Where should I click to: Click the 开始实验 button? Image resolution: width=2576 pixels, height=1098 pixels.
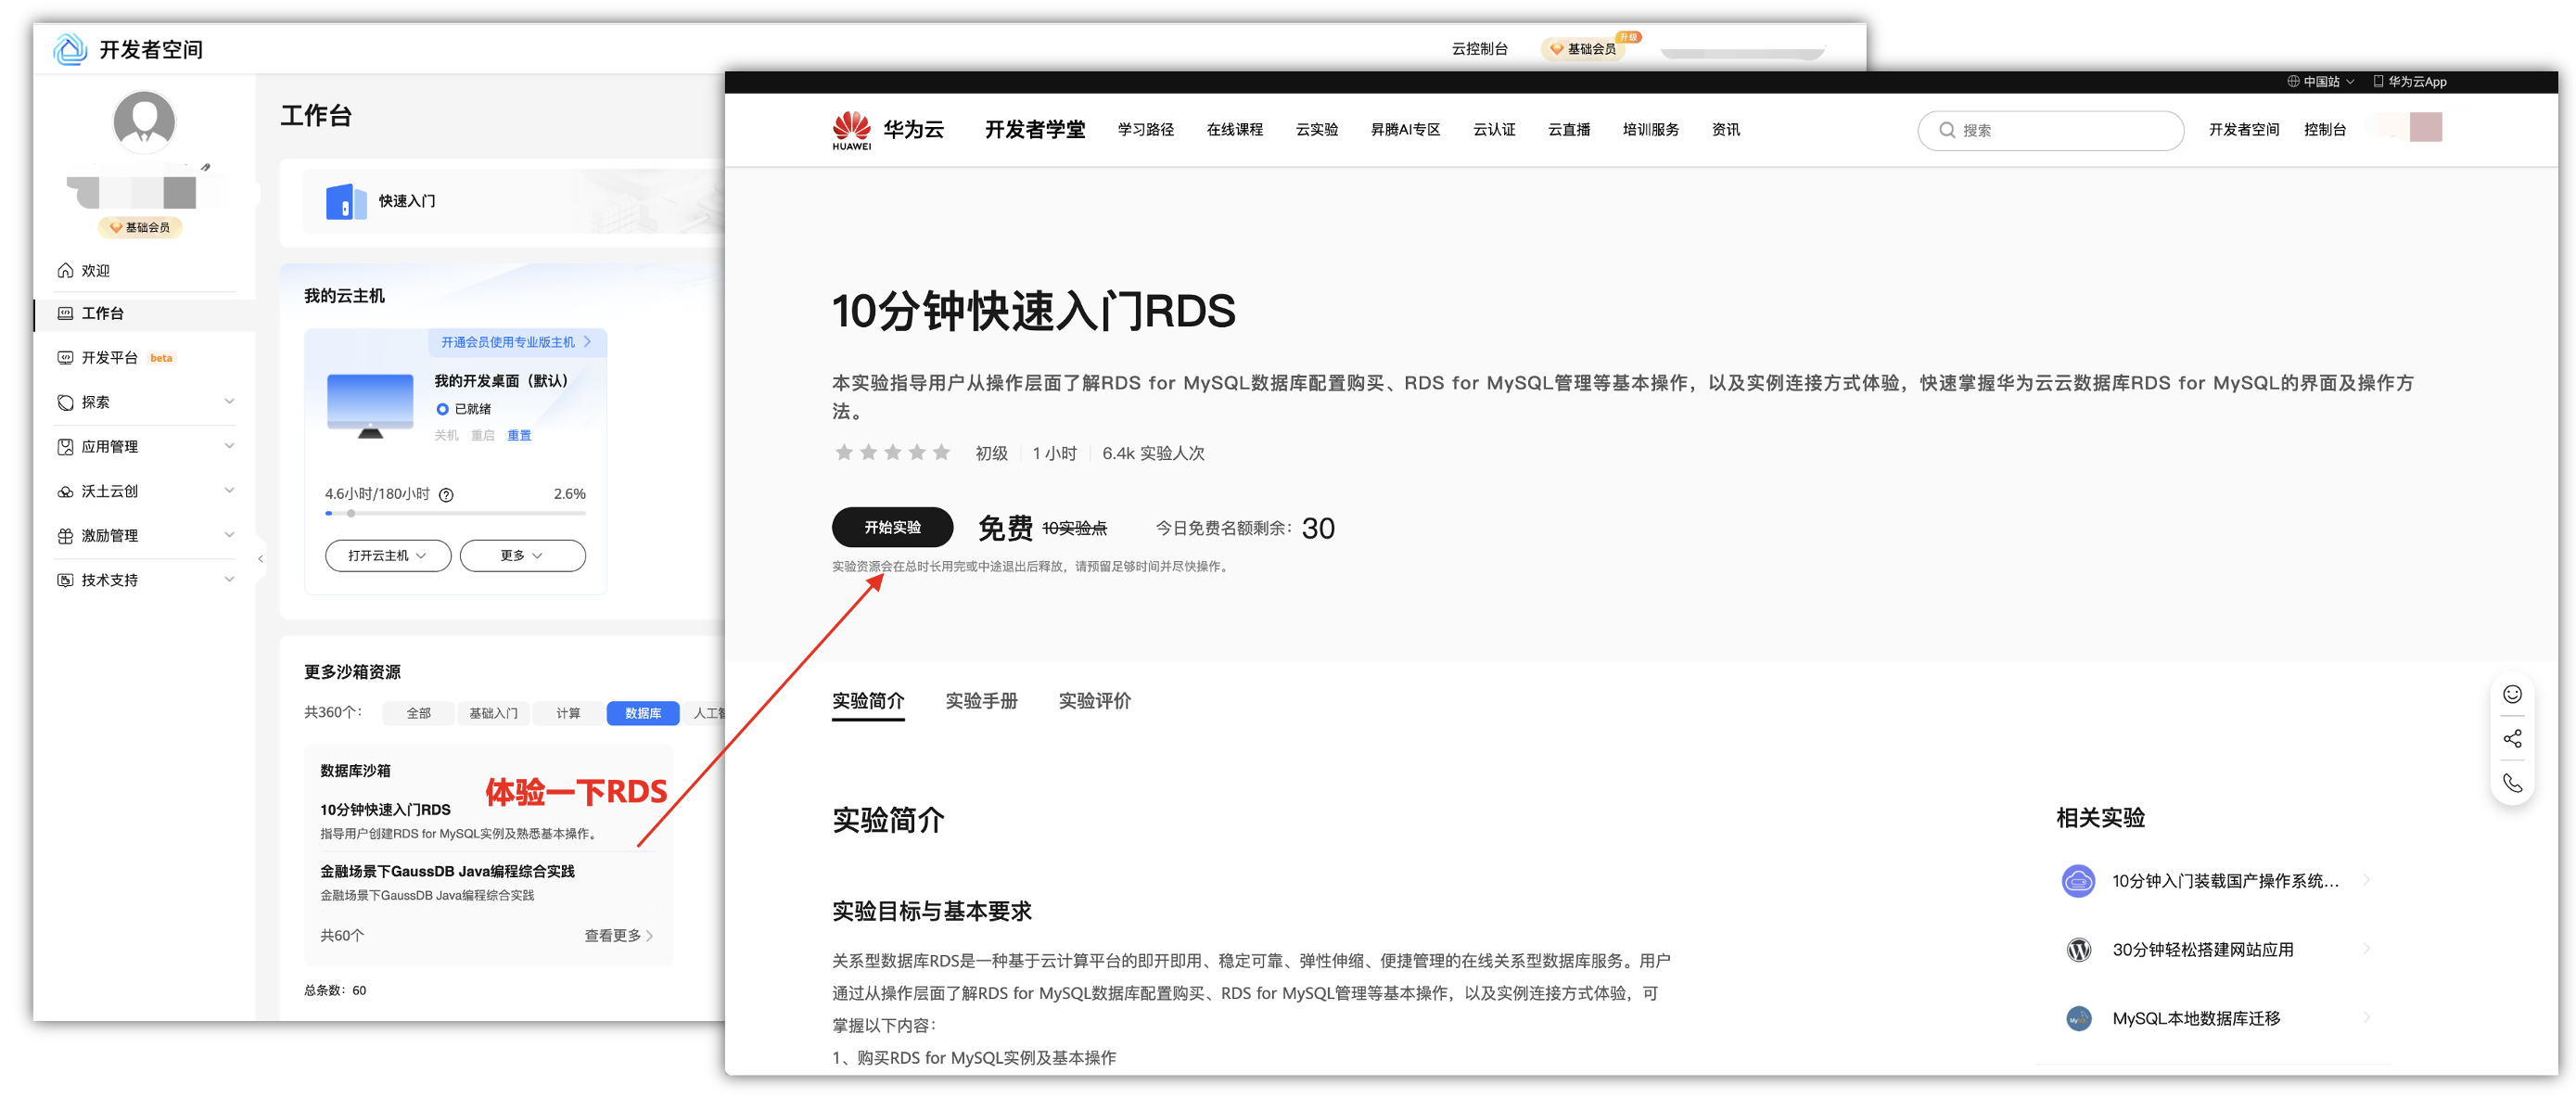[892, 527]
